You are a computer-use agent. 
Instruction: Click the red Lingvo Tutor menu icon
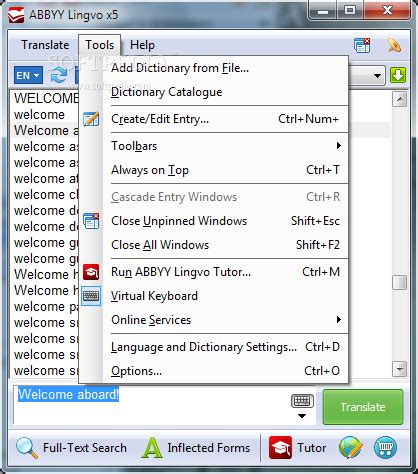tap(91, 272)
